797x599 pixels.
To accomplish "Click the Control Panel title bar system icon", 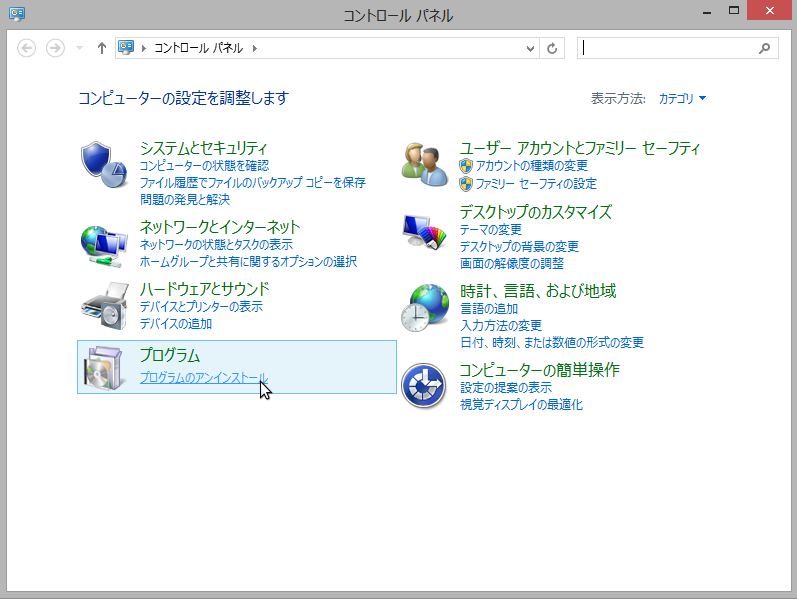I will (17, 13).
